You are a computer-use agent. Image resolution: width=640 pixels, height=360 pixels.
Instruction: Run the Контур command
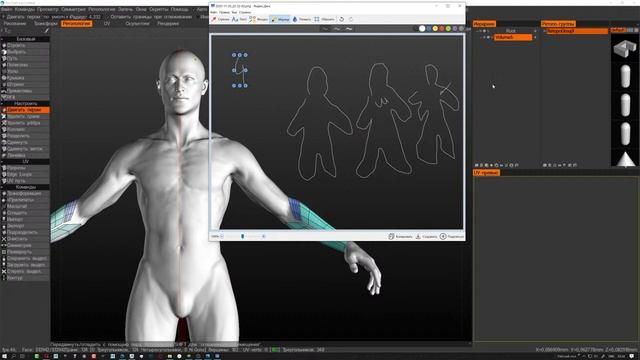coord(25,278)
